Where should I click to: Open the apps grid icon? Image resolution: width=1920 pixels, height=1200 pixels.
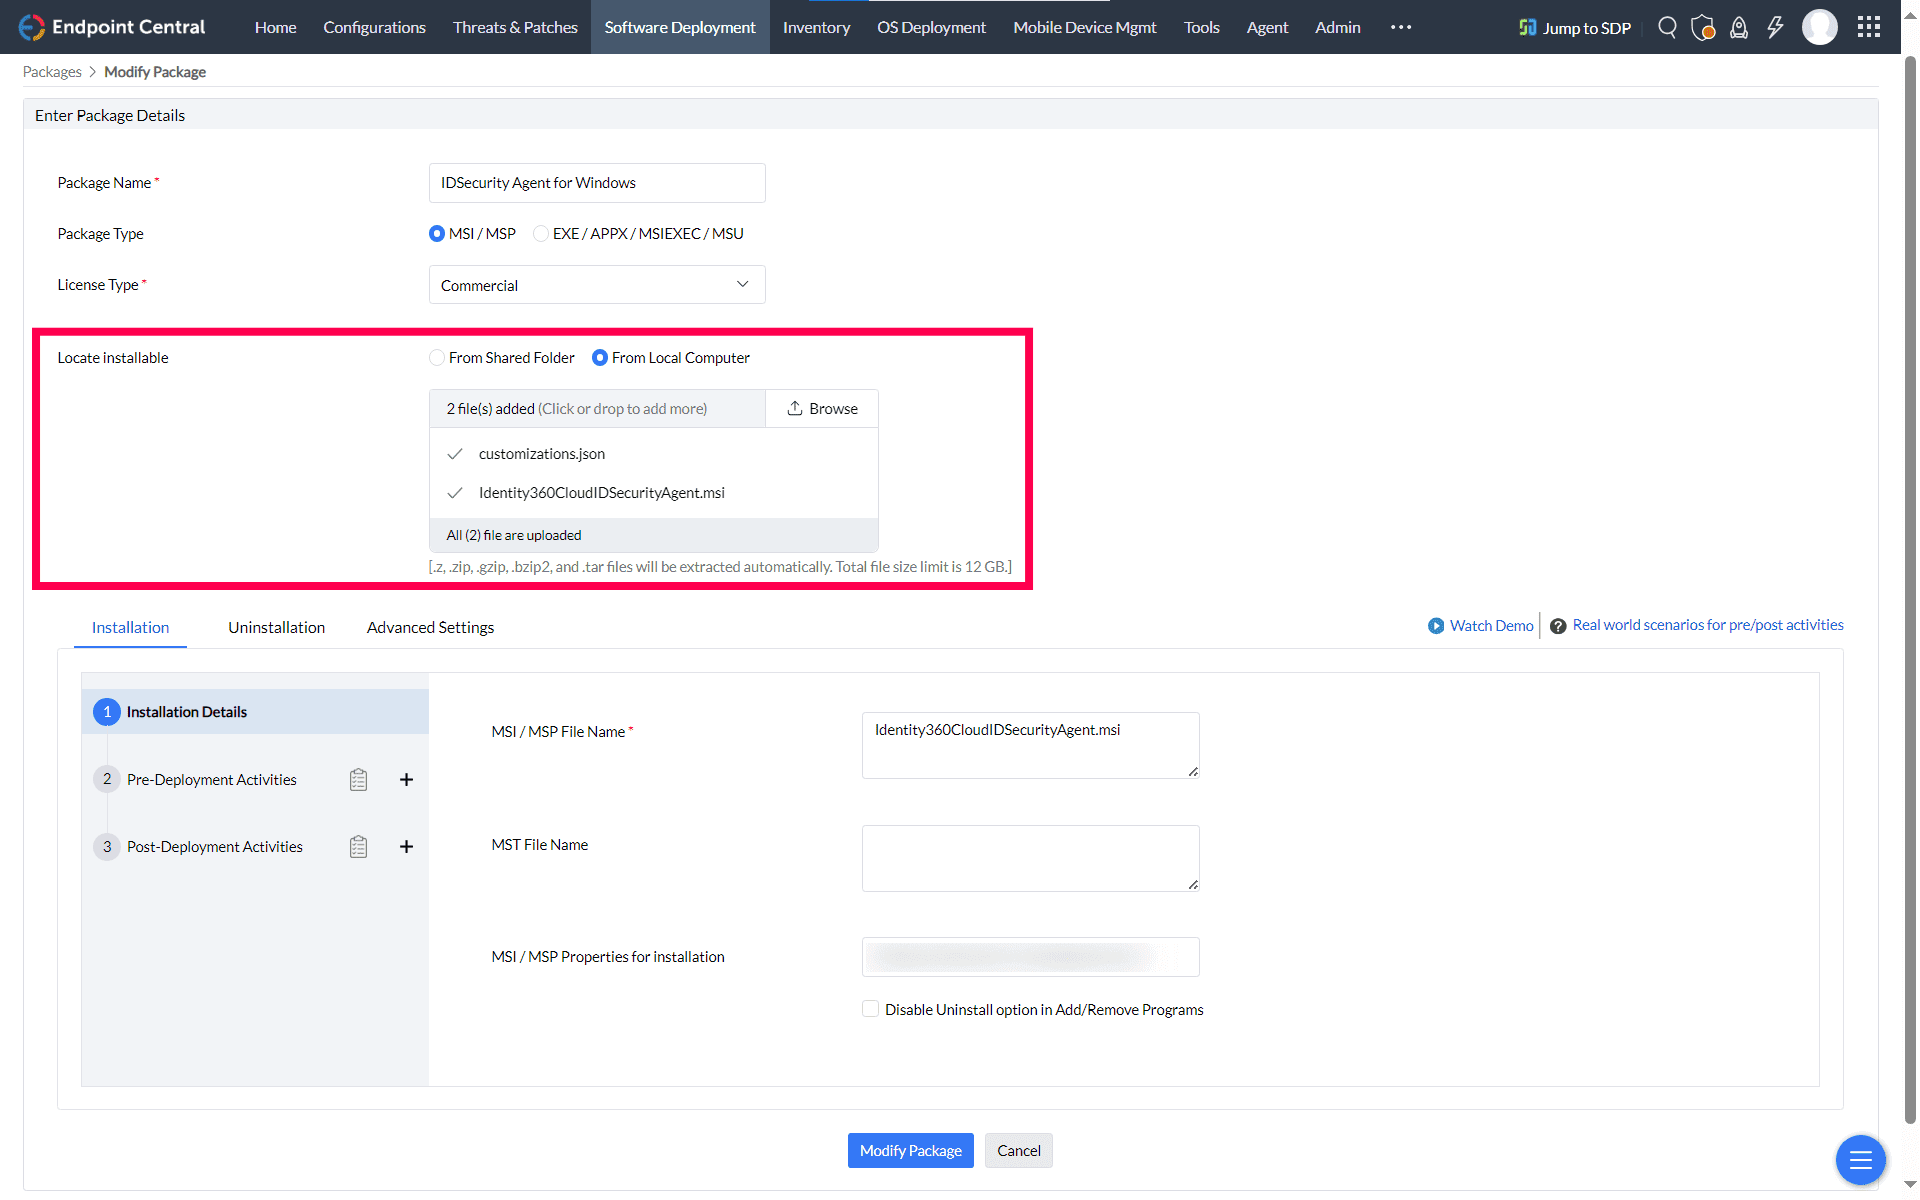coord(1868,27)
